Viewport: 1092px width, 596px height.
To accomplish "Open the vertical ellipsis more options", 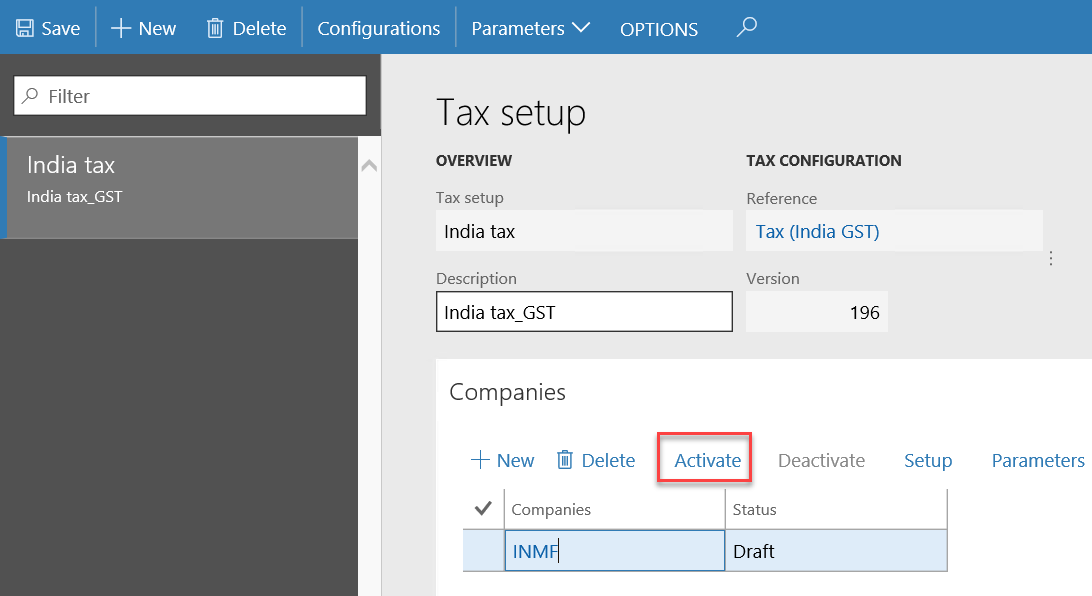I will pyautogui.click(x=1051, y=258).
